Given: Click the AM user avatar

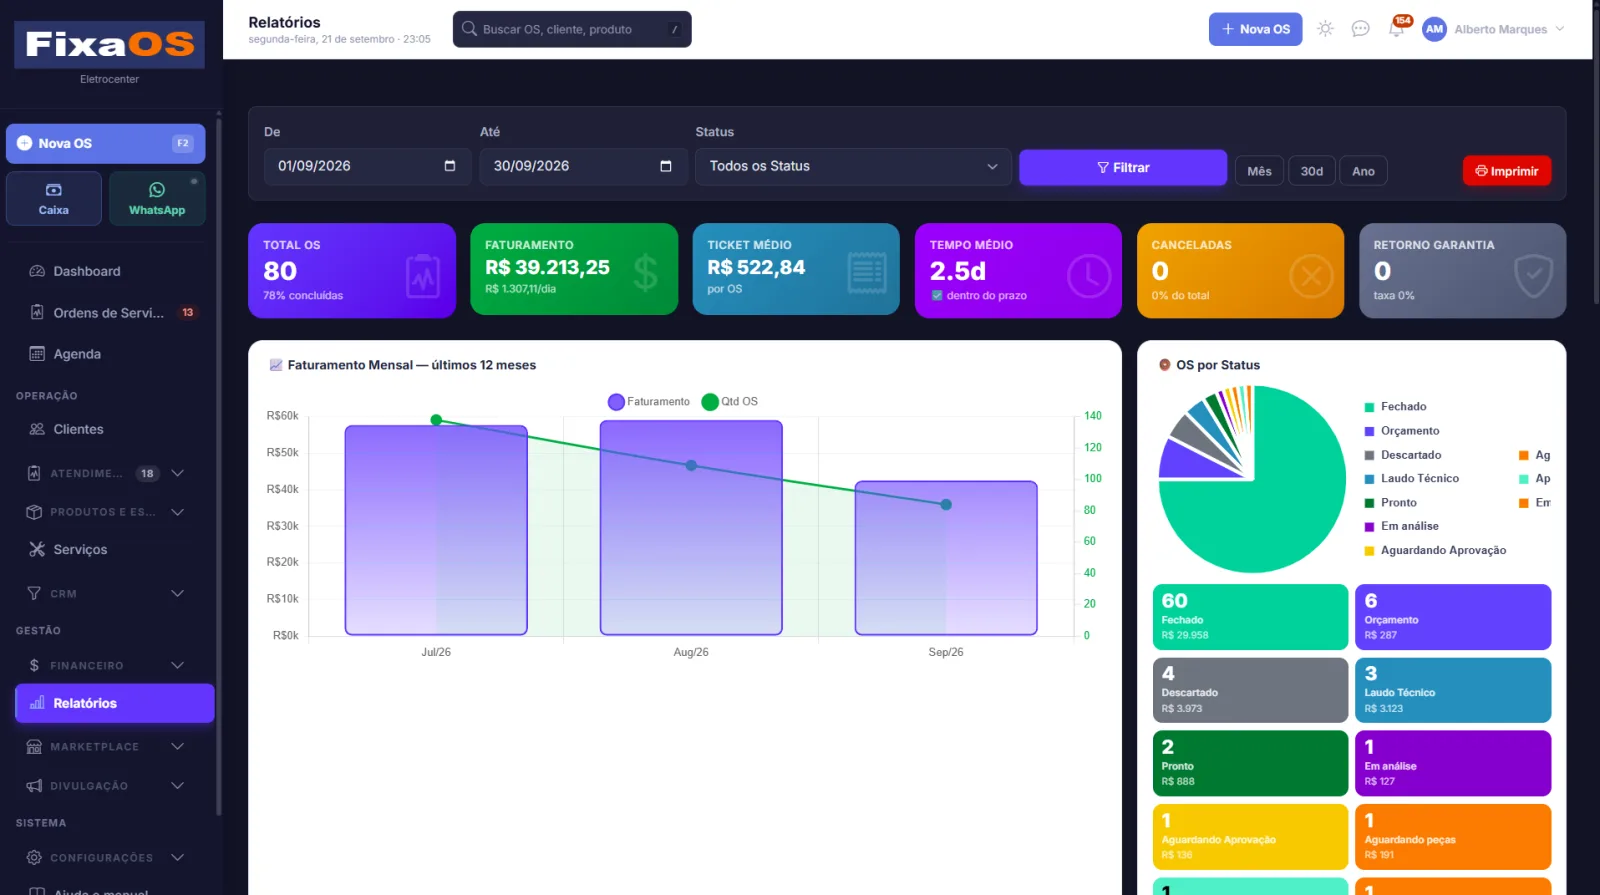Looking at the screenshot, I should pyautogui.click(x=1434, y=29).
